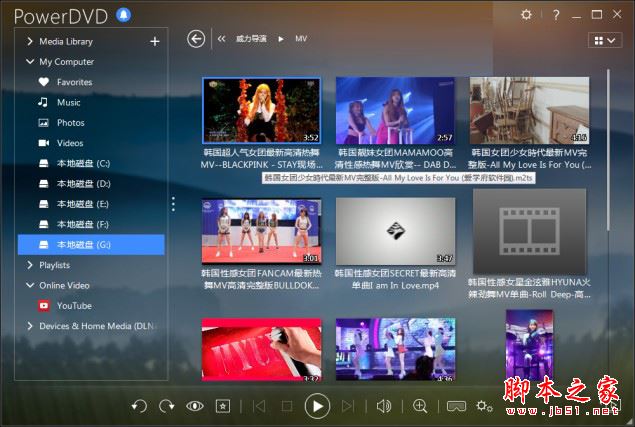Start playback with the play button
Viewport: 635px width, 427px height.
(x=317, y=406)
